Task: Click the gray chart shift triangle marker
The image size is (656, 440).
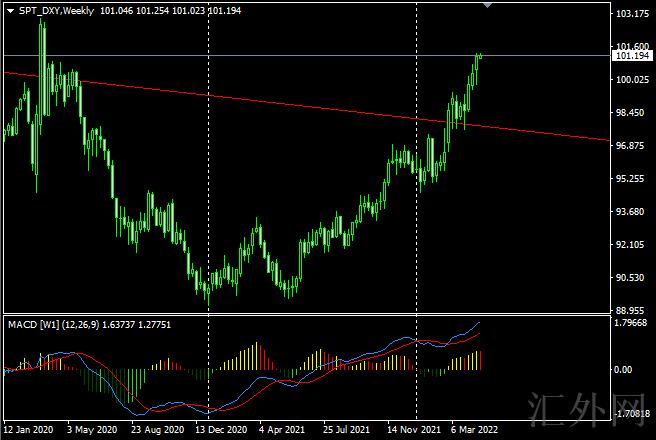Action: point(487,5)
